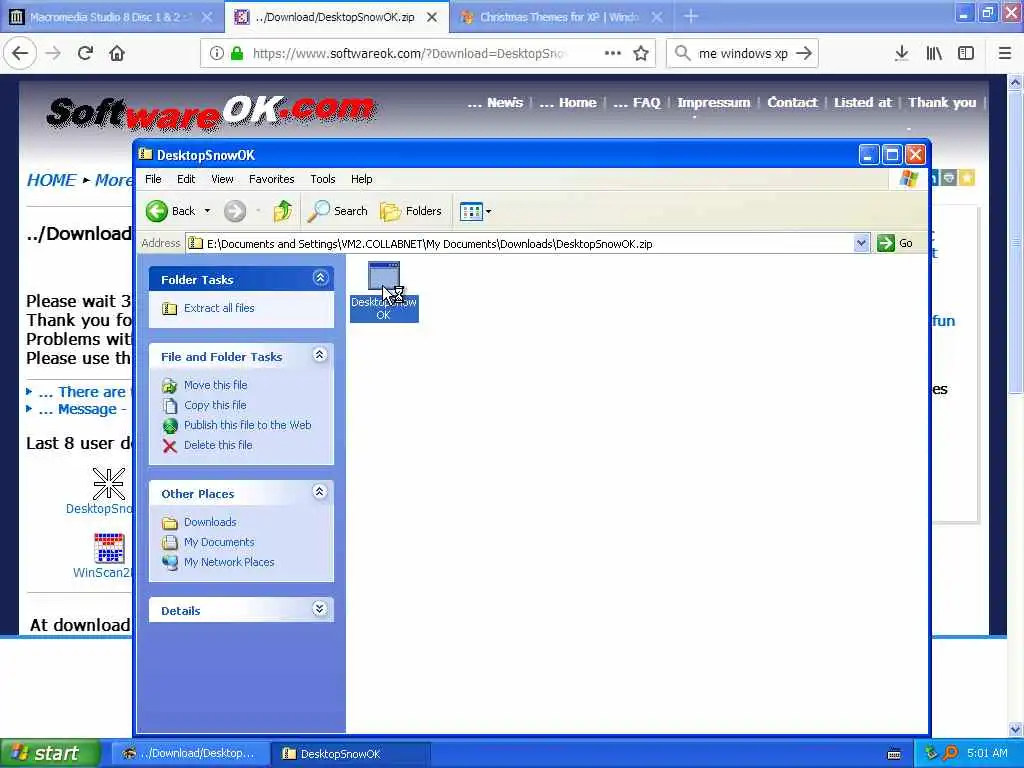Open page actions three-dot menu in address bar
The width and height of the screenshot is (1024, 768).
click(x=613, y=53)
